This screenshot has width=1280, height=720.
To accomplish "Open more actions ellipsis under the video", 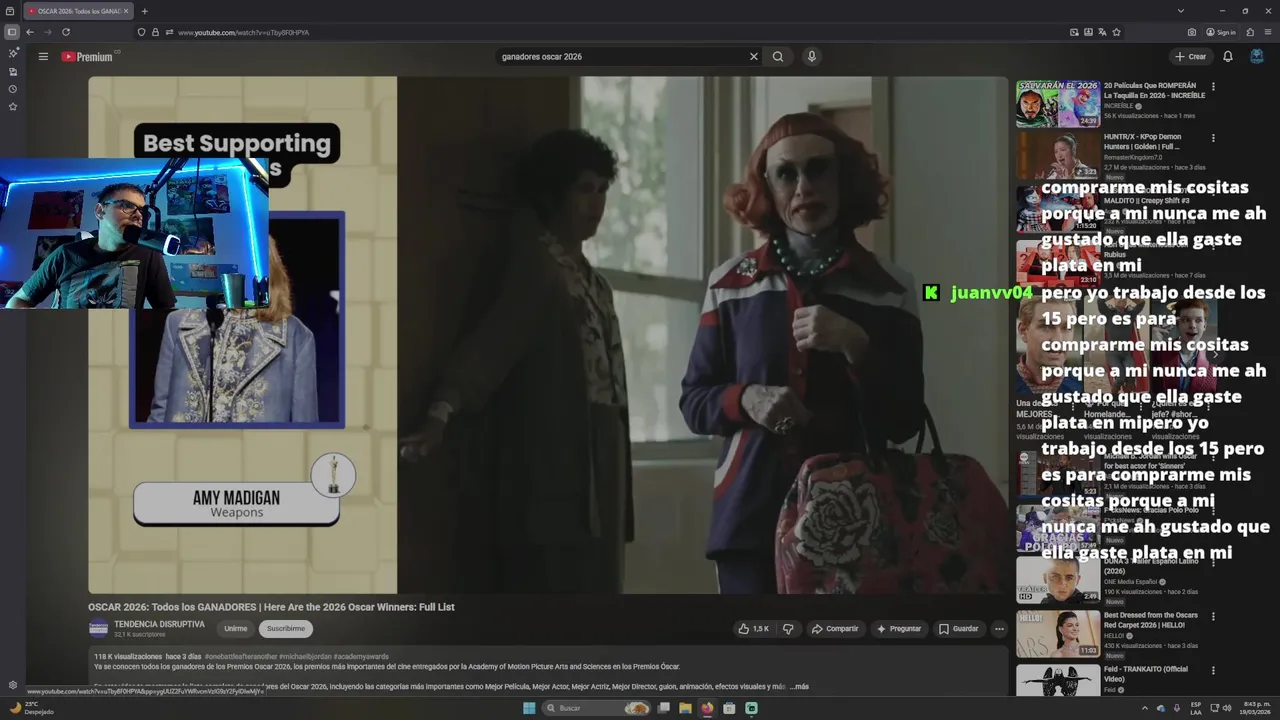I will click(998, 629).
